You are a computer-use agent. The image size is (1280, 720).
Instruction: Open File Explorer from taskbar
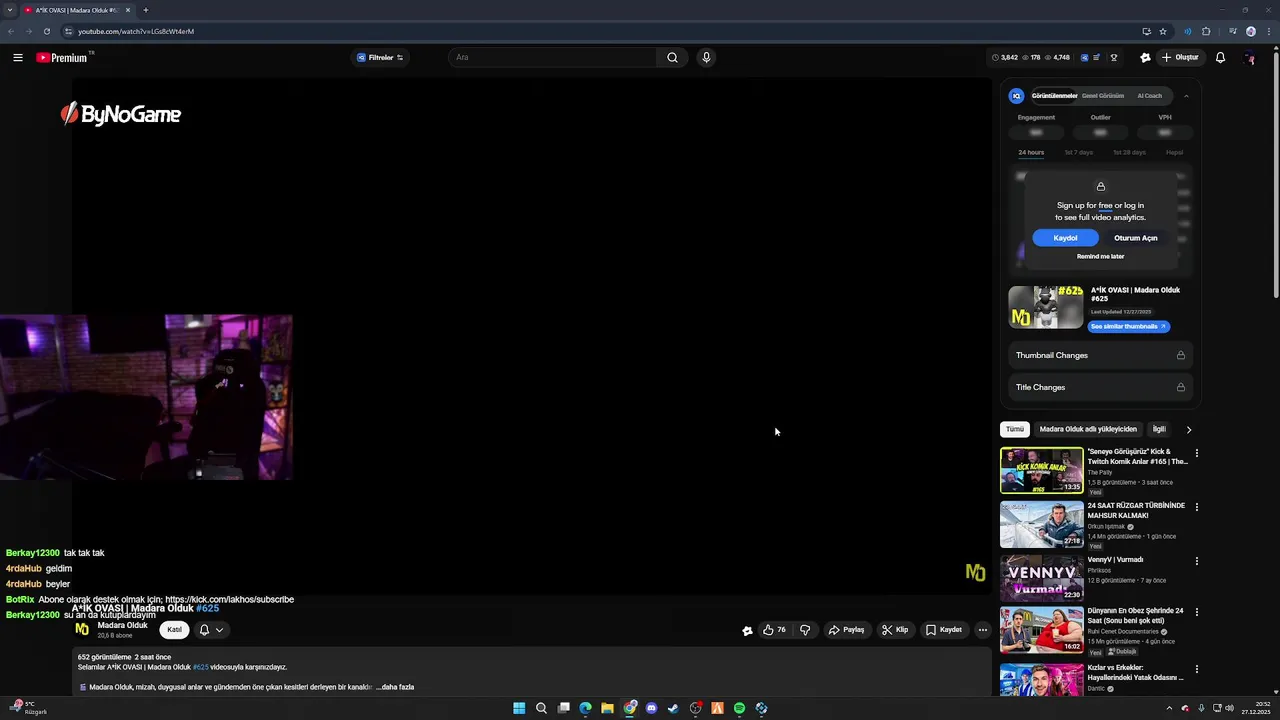pyautogui.click(x=607, y=708)
